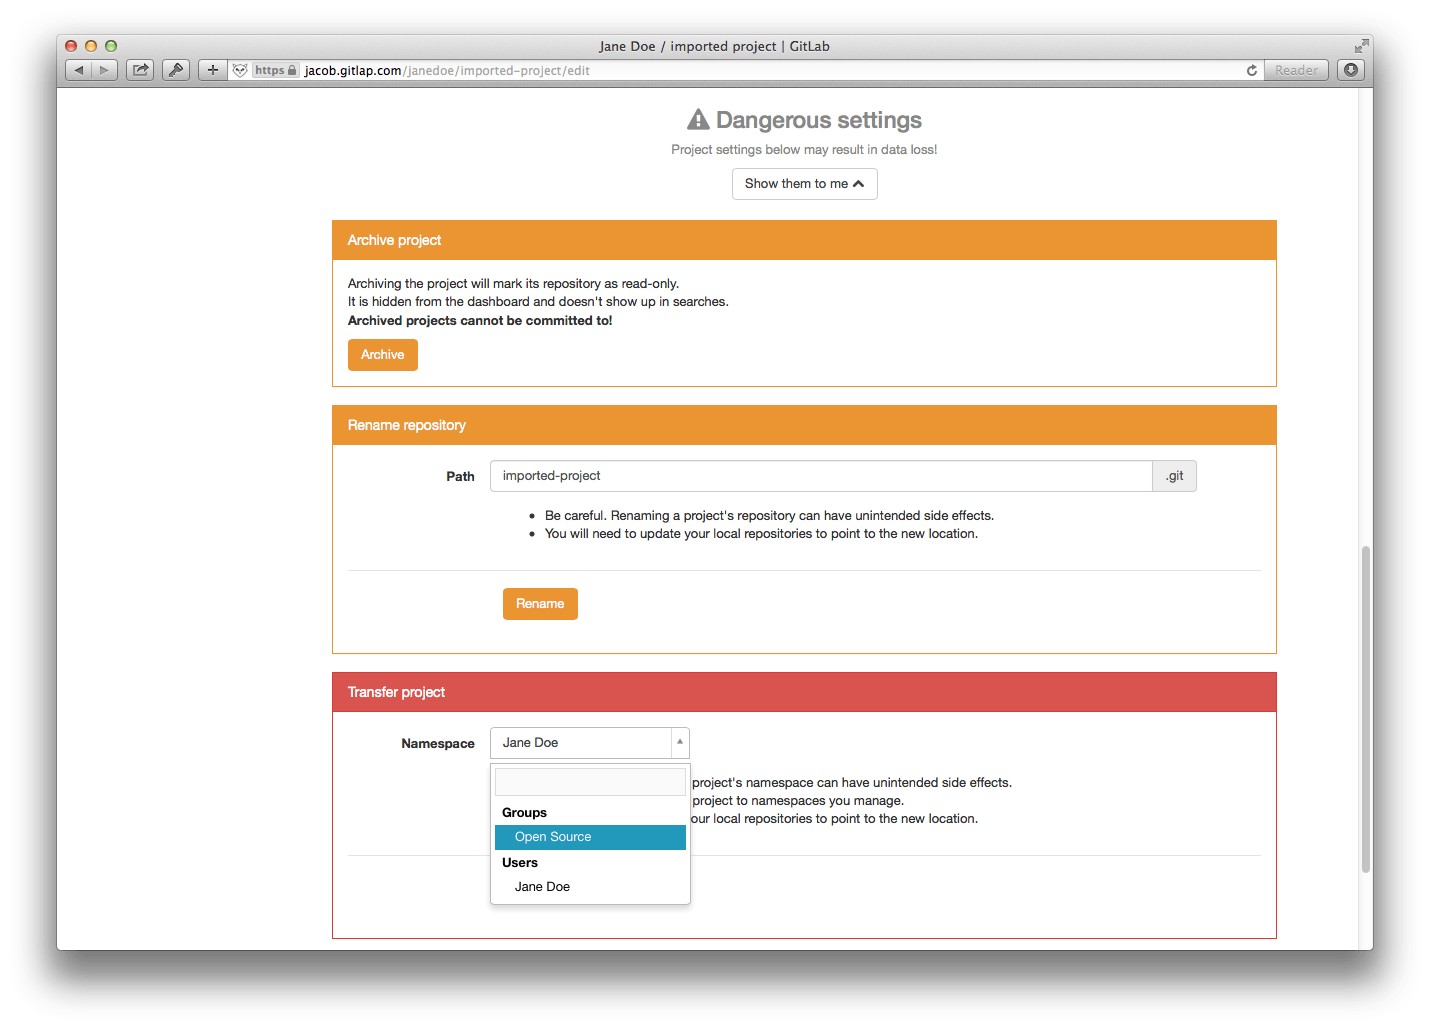The image size is (1430, 1029).
Task: Close the Namespace dropdown using its arrow
Action: pyautogui.click(x=679, y=743)
